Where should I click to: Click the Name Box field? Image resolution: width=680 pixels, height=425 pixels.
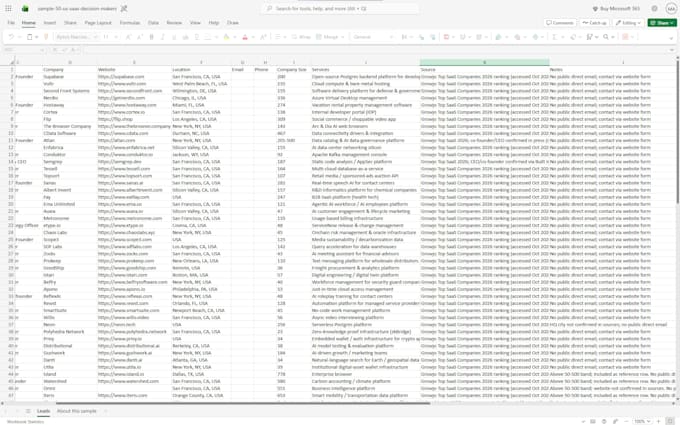24,50
